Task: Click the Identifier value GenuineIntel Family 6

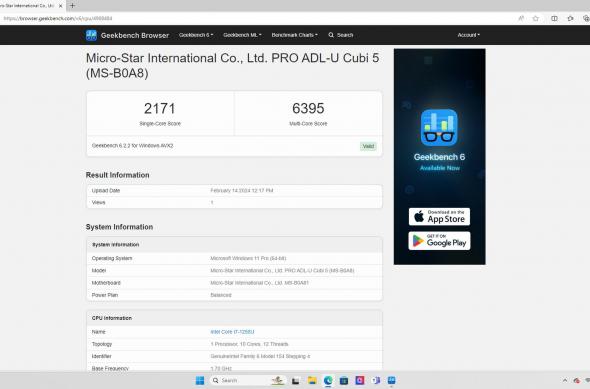Action: pos(260,356)
